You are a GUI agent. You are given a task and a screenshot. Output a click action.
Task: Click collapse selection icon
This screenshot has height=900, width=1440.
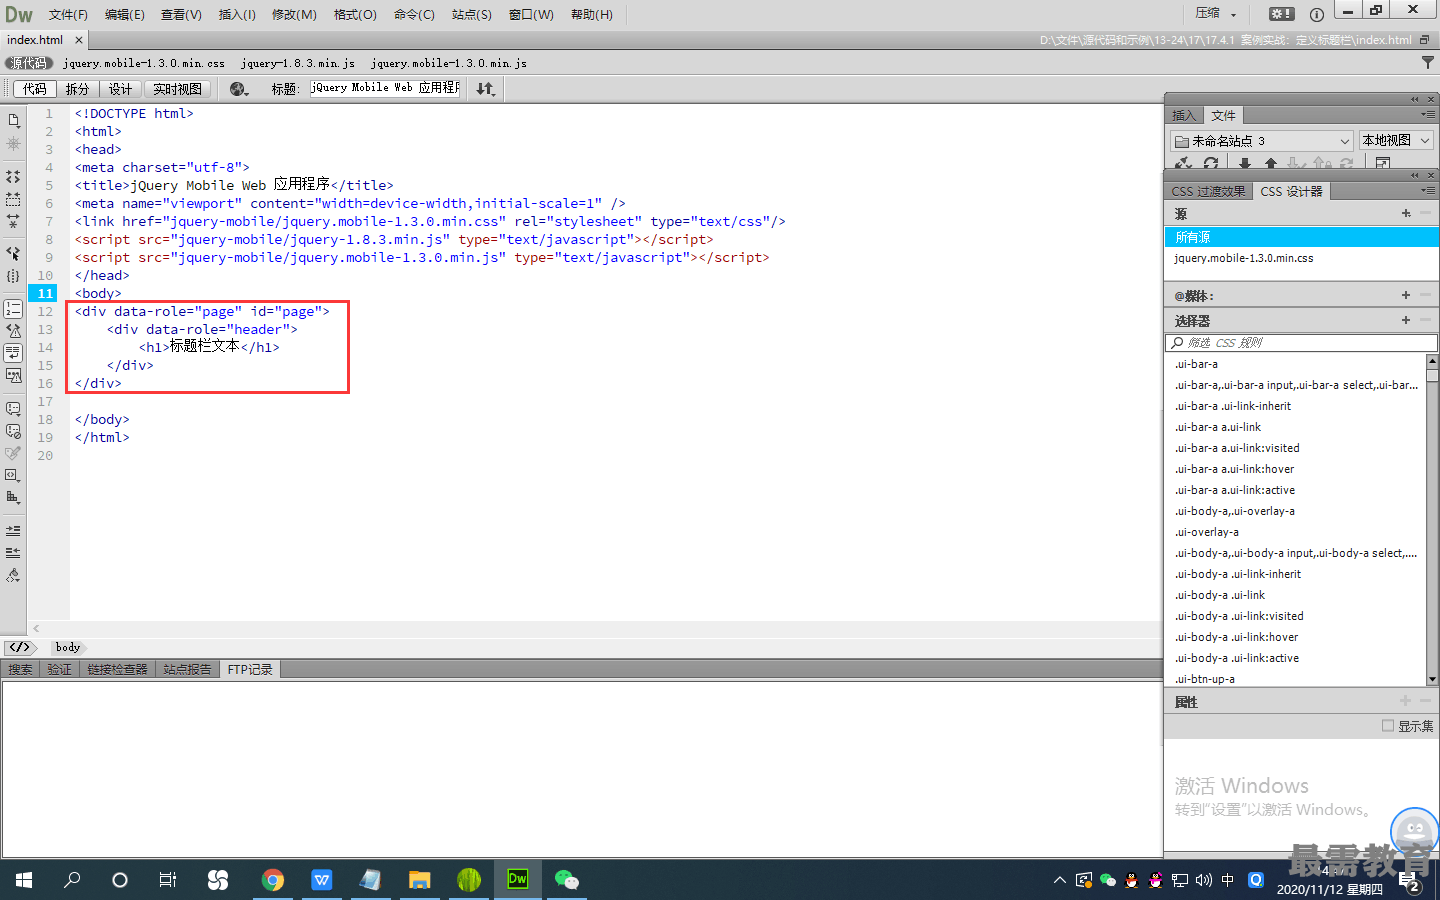(13, 199)
